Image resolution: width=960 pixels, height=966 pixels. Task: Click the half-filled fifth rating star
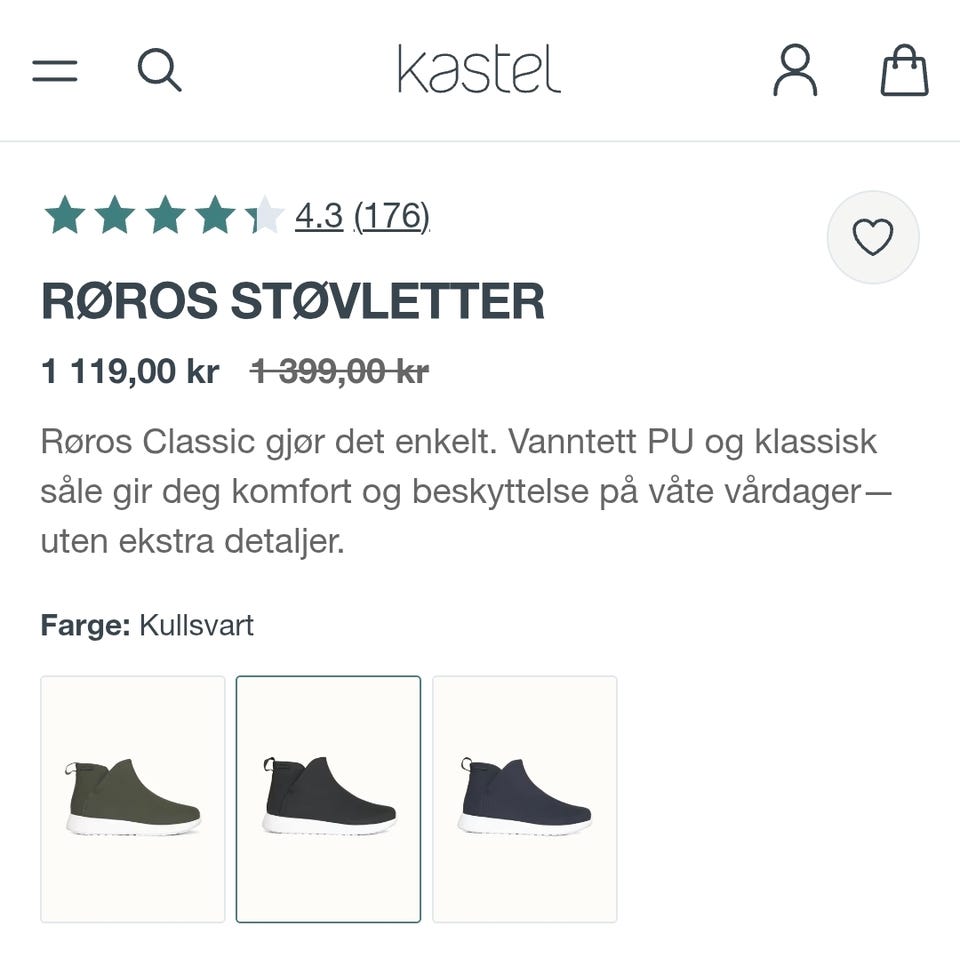click(x=264, y=215)
